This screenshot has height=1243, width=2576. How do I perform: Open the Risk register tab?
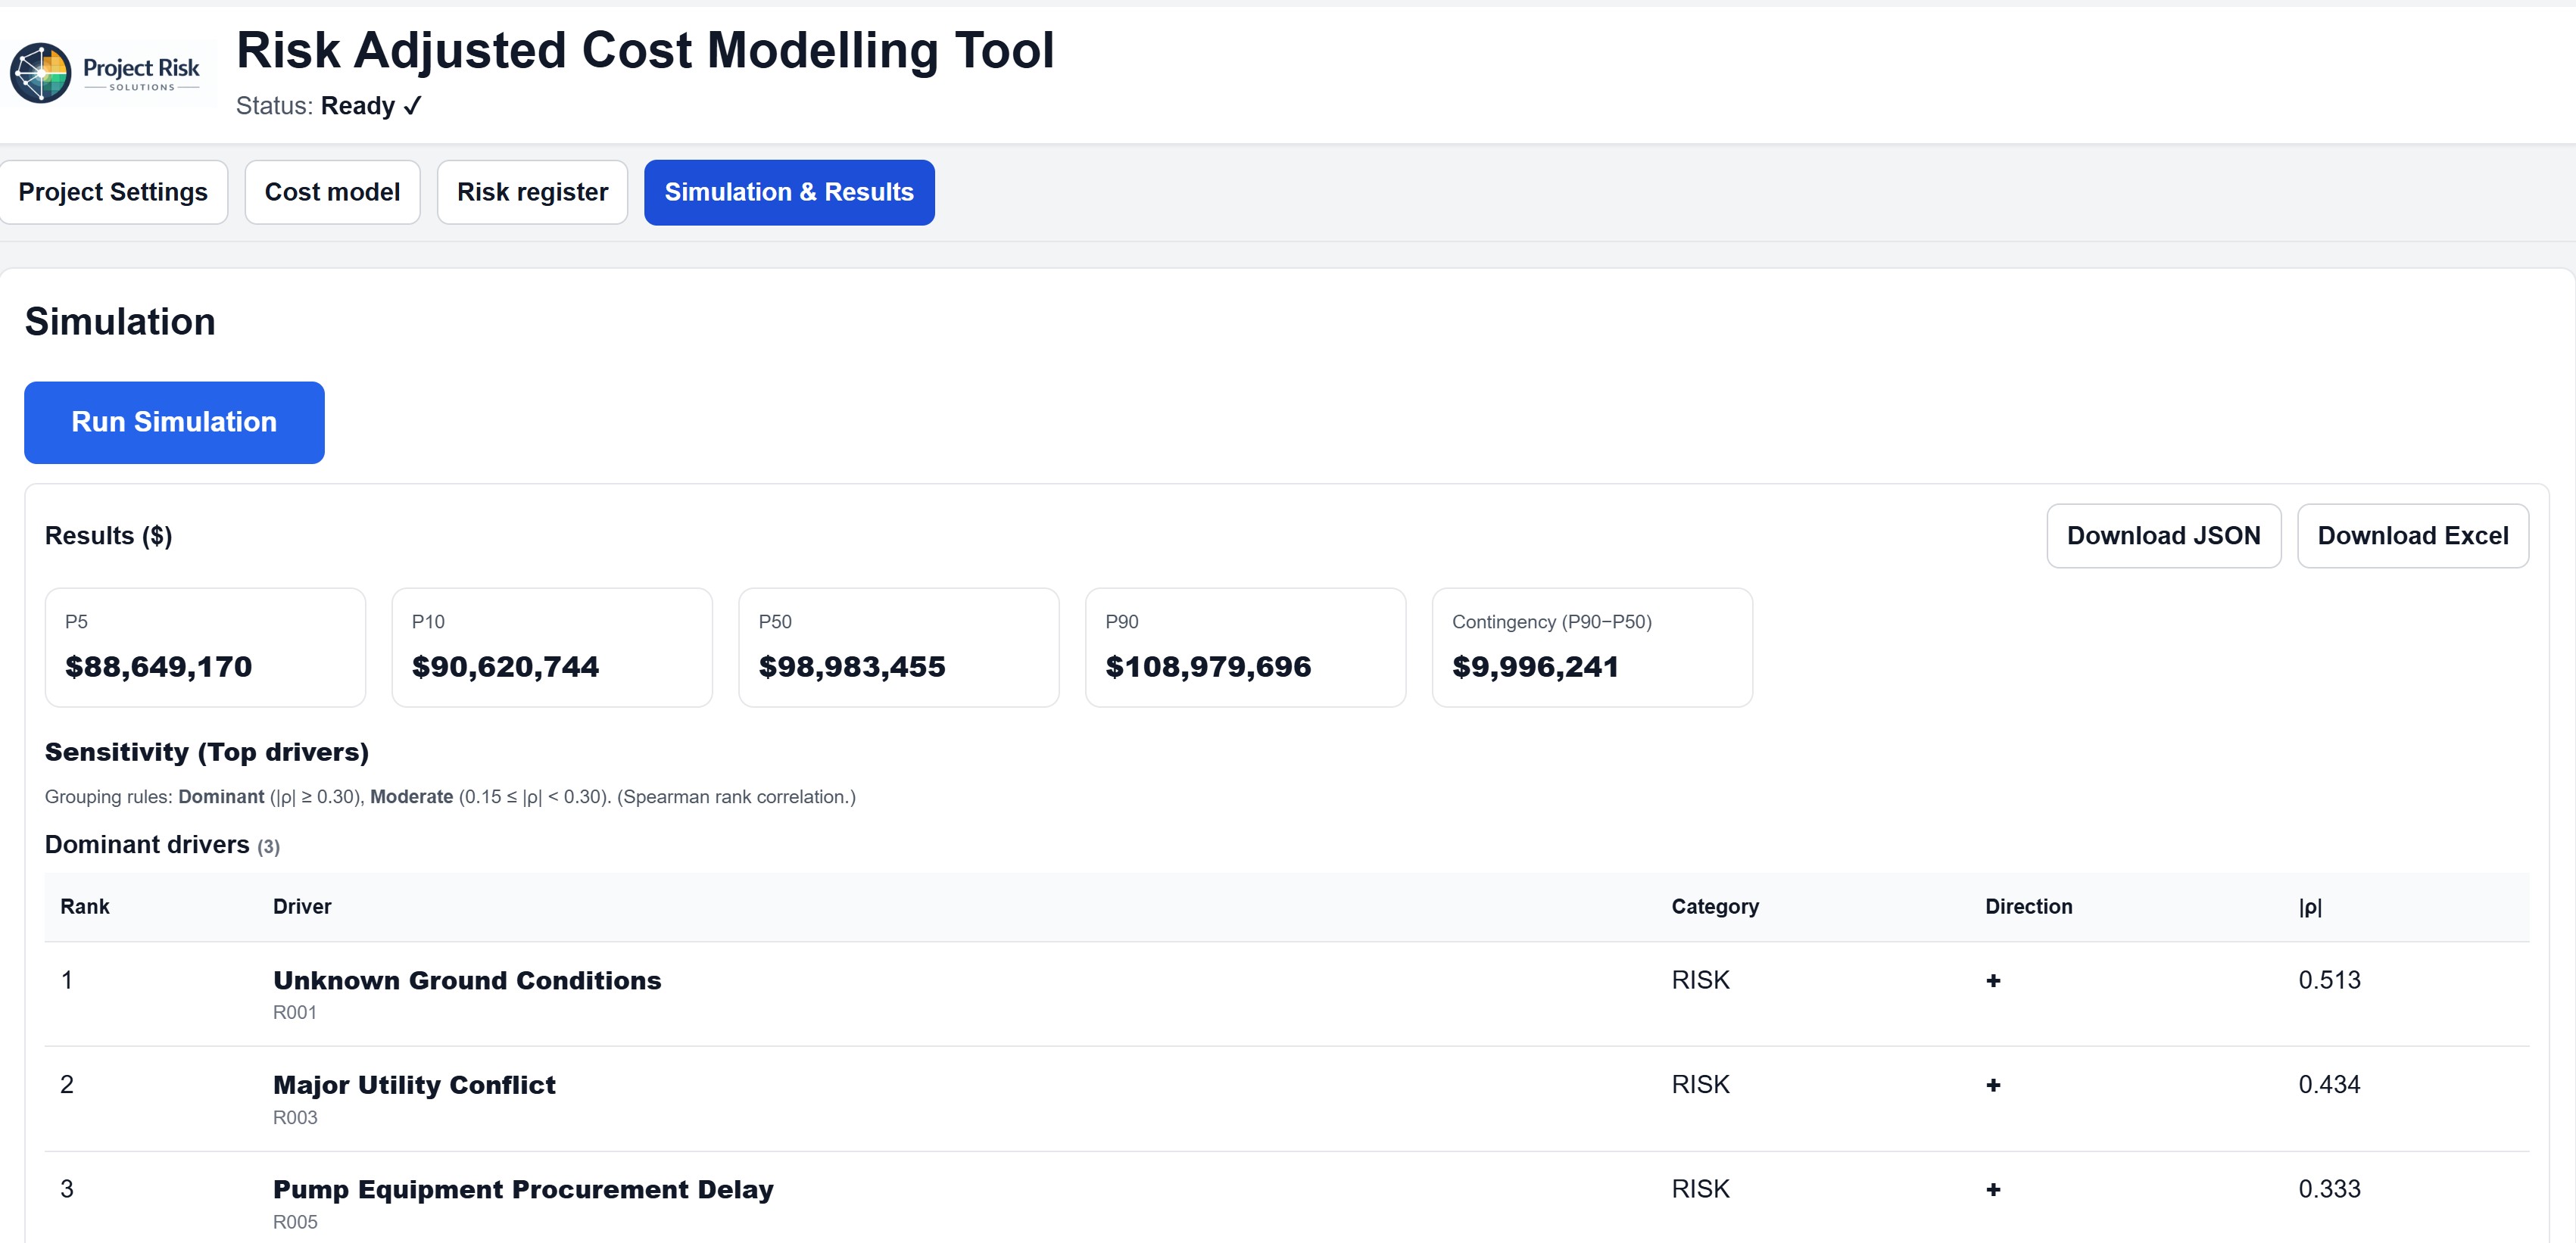click(x=532, y=192)
